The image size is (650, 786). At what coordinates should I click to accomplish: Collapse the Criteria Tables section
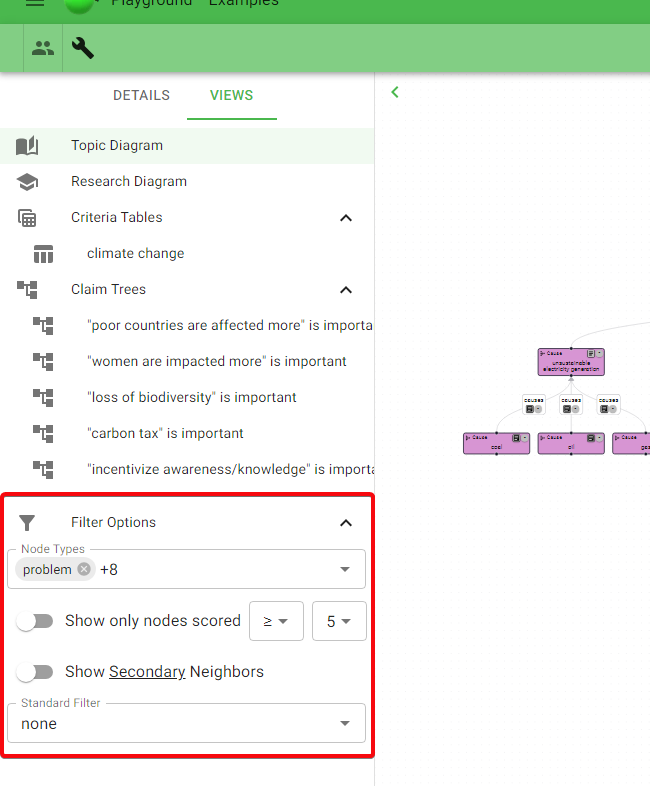[346, 218]
